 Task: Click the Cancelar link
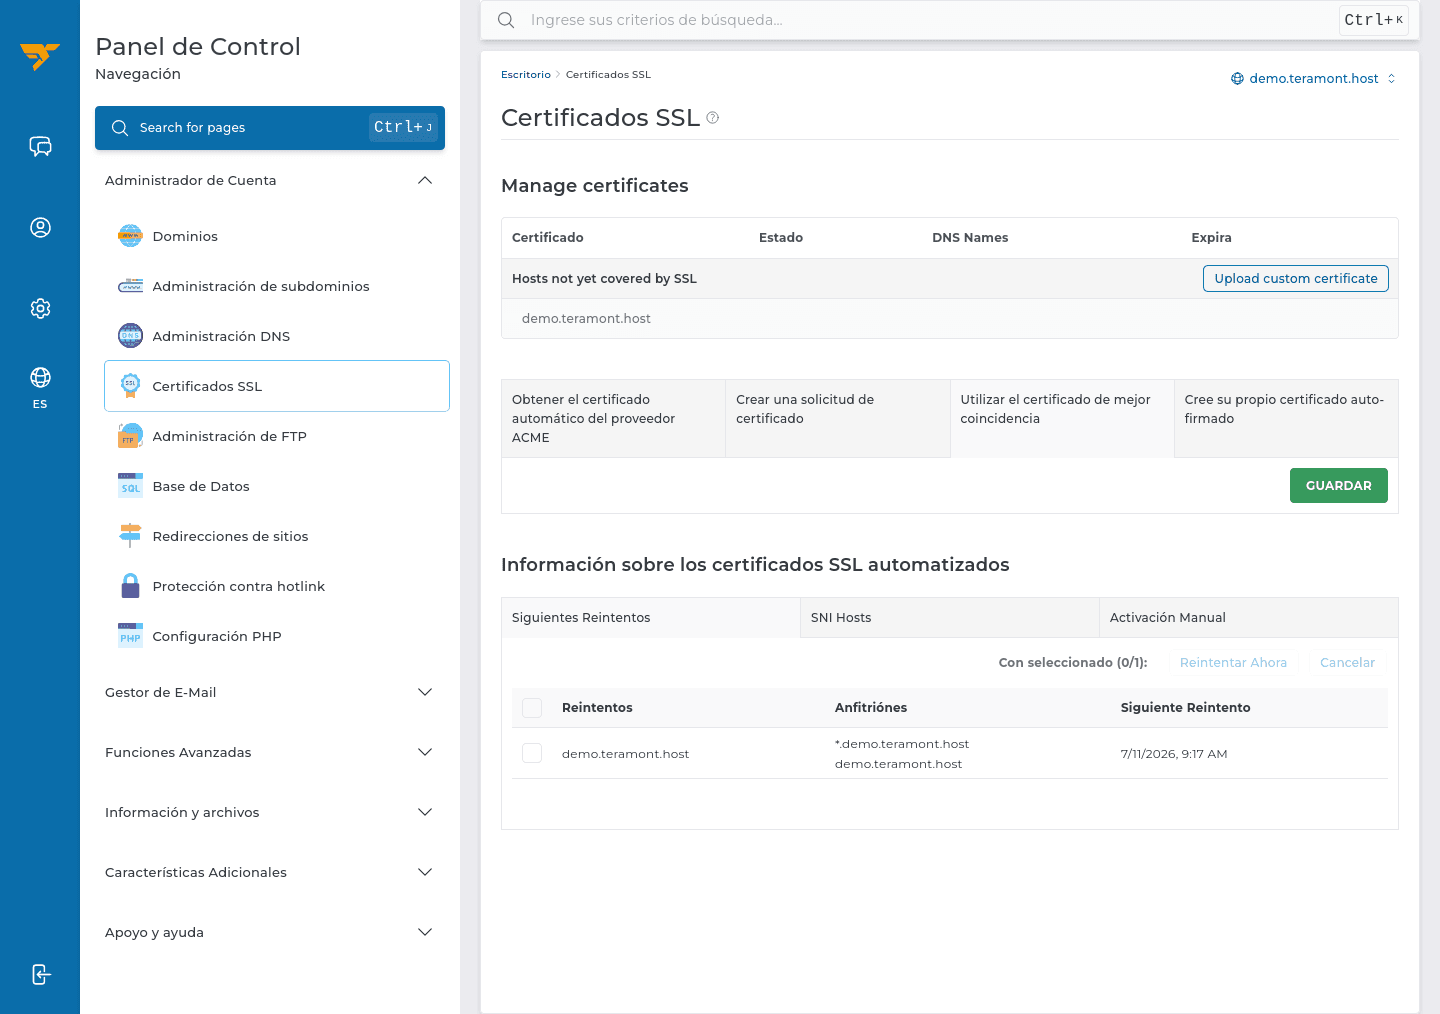pos(1347,663)
